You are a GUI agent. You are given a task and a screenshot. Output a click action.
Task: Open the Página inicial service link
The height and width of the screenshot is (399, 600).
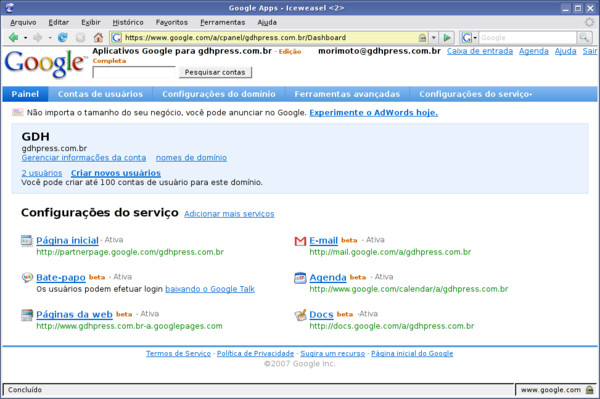(x=67, y=240)
